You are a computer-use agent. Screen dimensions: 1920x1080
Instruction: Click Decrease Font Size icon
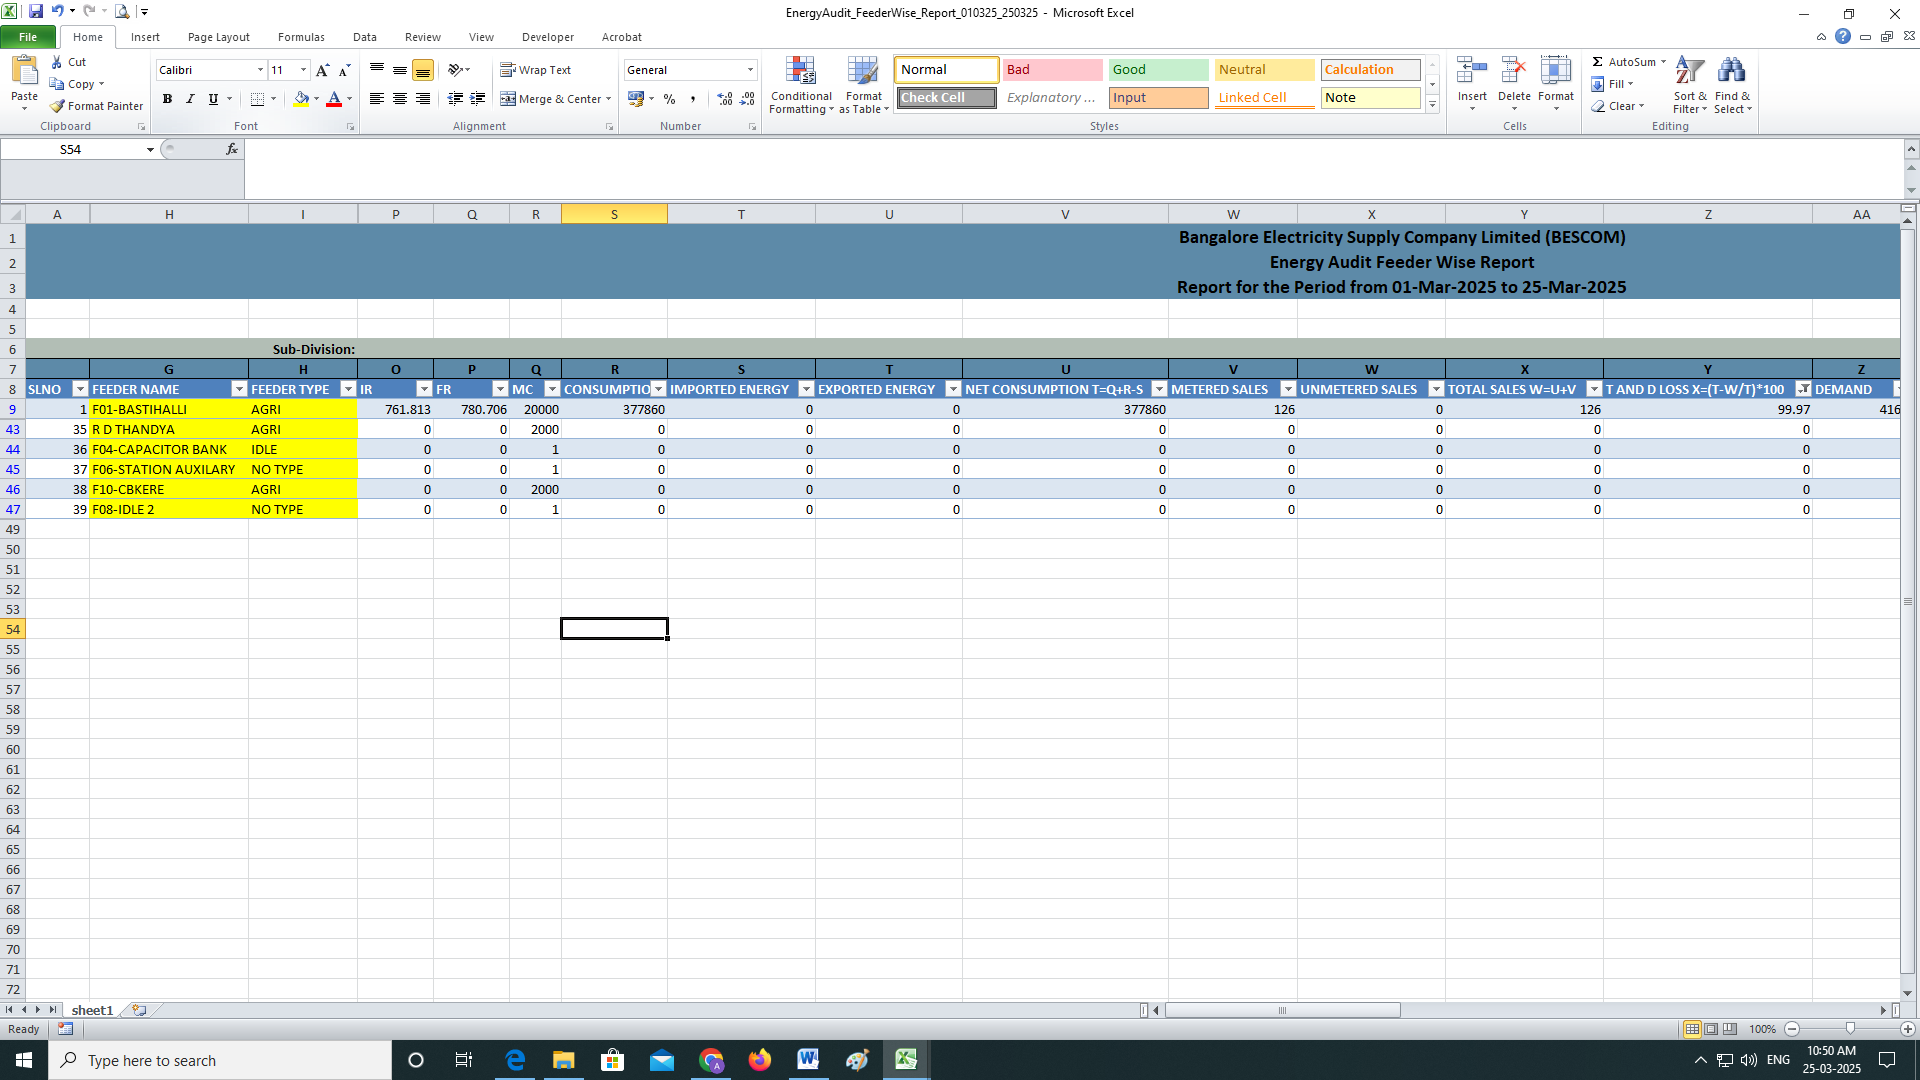[344, 70]
